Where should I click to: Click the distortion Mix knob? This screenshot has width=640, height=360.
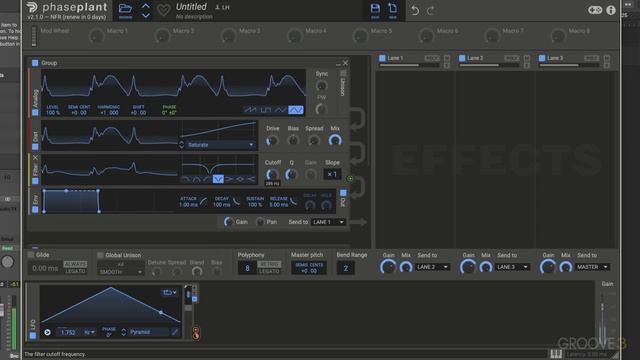point(335,140)
